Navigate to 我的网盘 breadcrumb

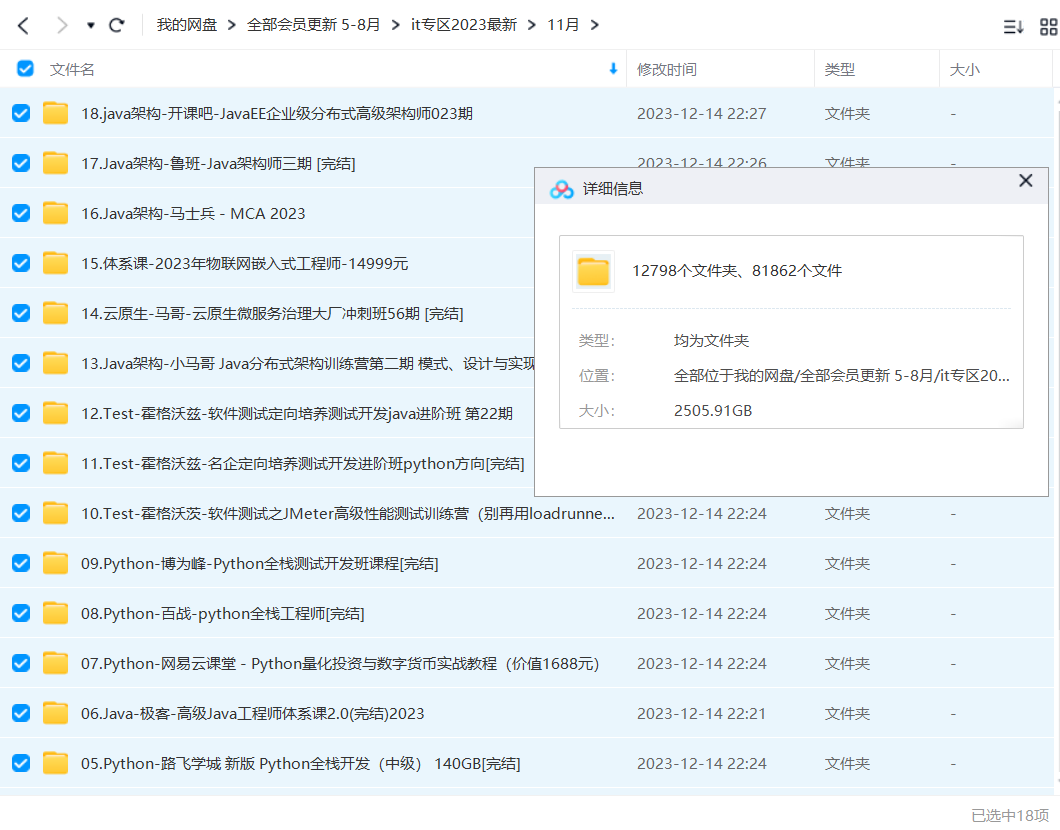tap(186, 25)
